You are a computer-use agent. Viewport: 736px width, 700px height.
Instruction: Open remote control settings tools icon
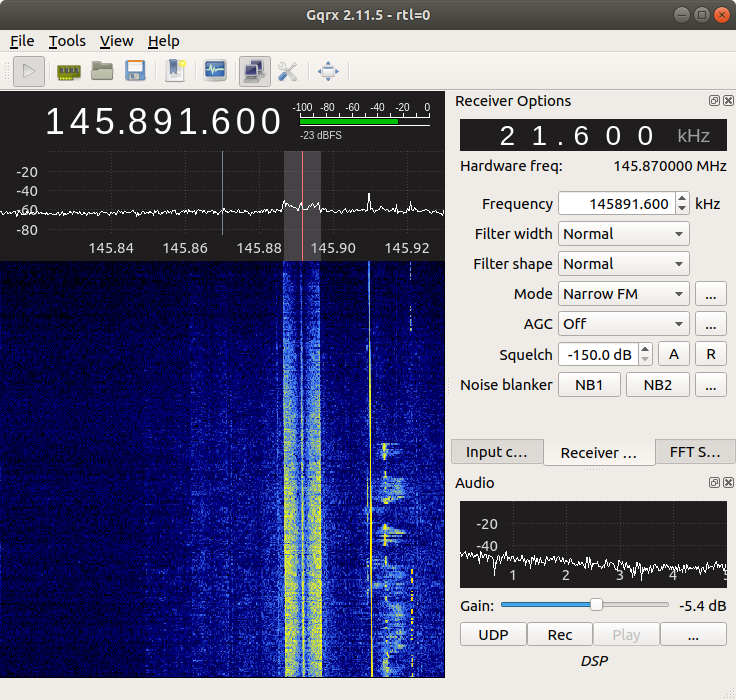pyautogui.click(x=287, y=71)
